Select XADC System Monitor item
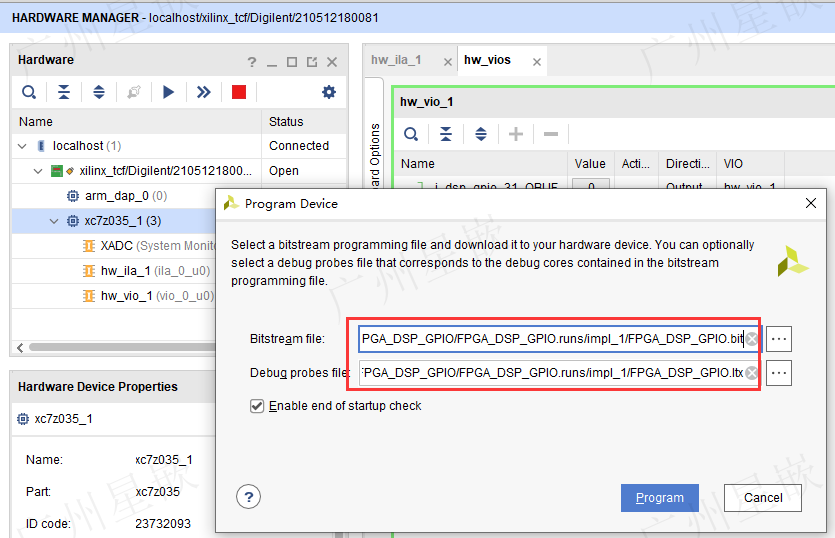Image resolution: width=835 pixels, height=538 pixels. coord(149,246)
